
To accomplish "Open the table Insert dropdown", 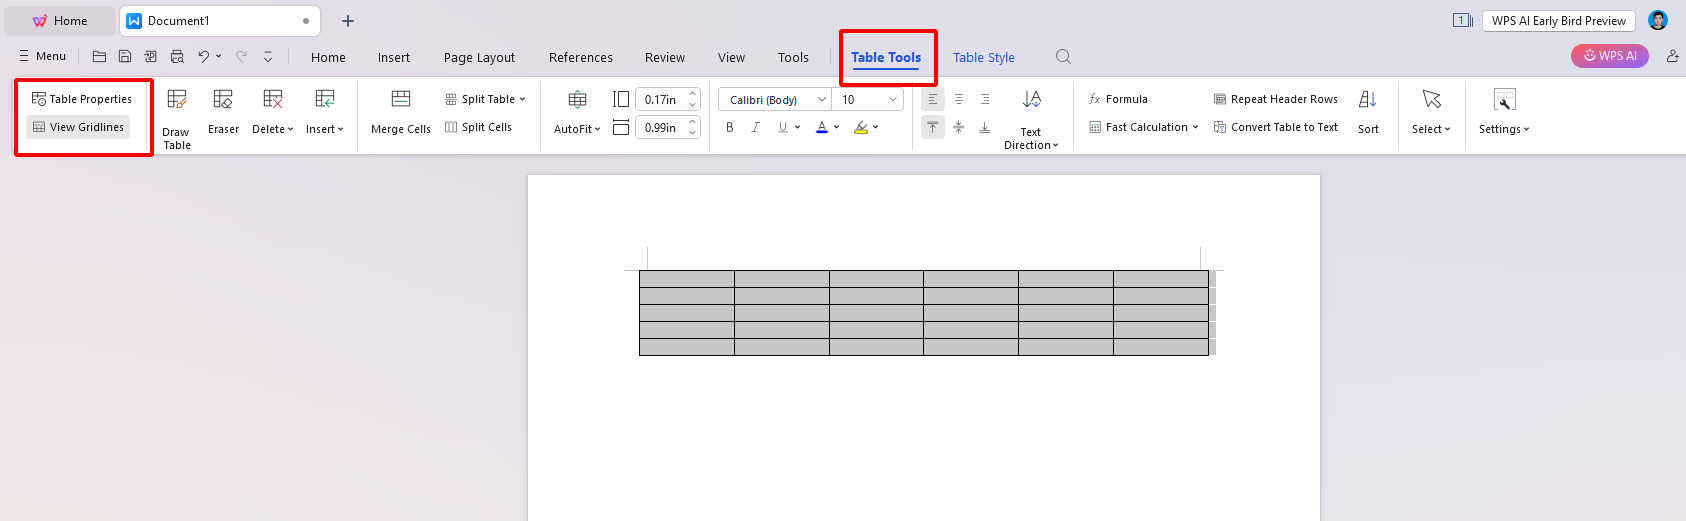I will click(x=324, y=112).
